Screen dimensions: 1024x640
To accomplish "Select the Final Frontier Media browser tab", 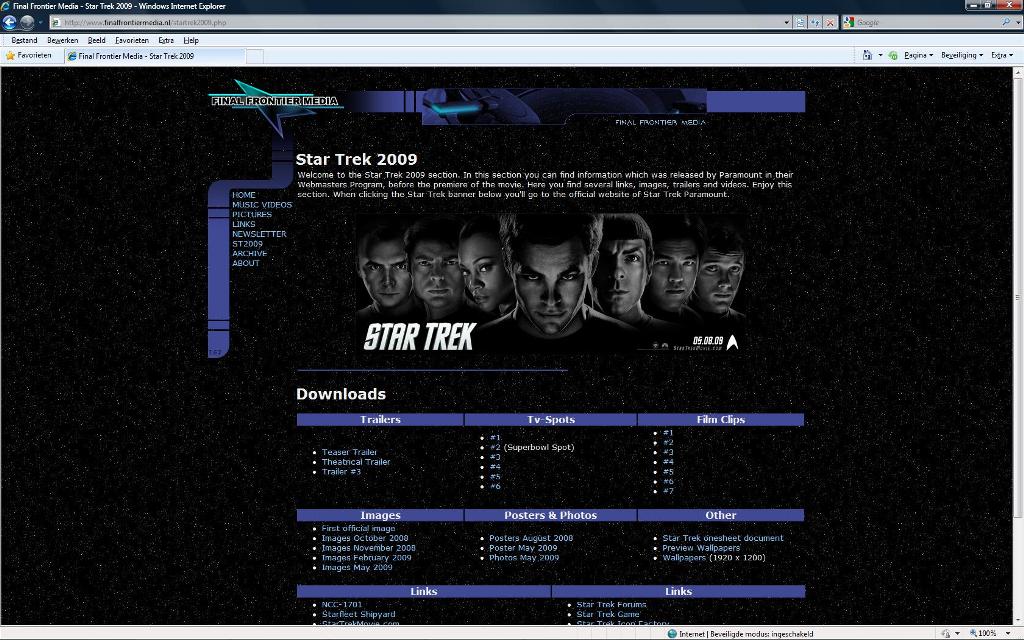I will [x=155, y=56].
